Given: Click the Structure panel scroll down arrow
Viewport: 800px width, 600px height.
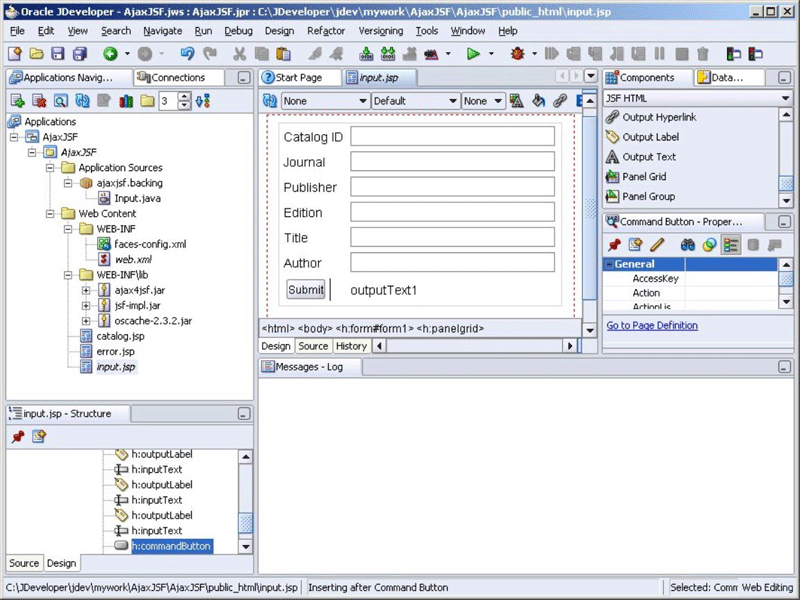Looking at the screenshot, I should point(245,546).
